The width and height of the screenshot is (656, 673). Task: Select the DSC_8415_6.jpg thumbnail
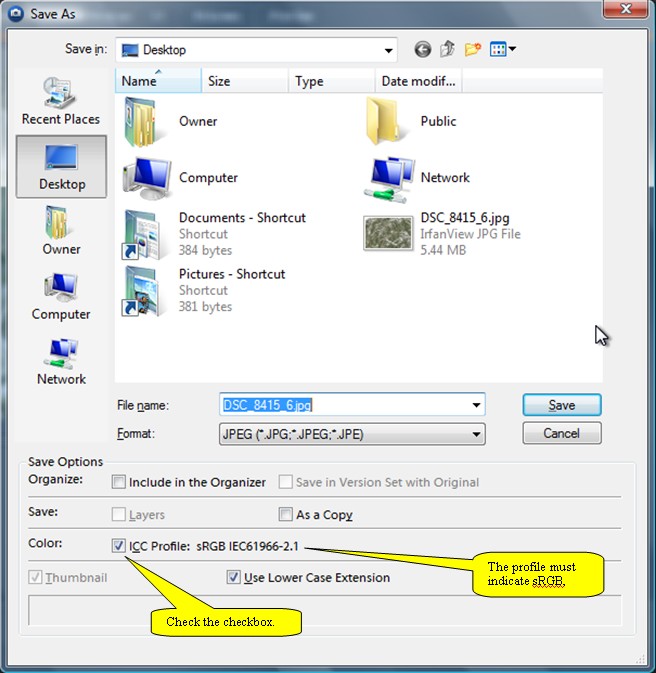(x=388, y=233)
